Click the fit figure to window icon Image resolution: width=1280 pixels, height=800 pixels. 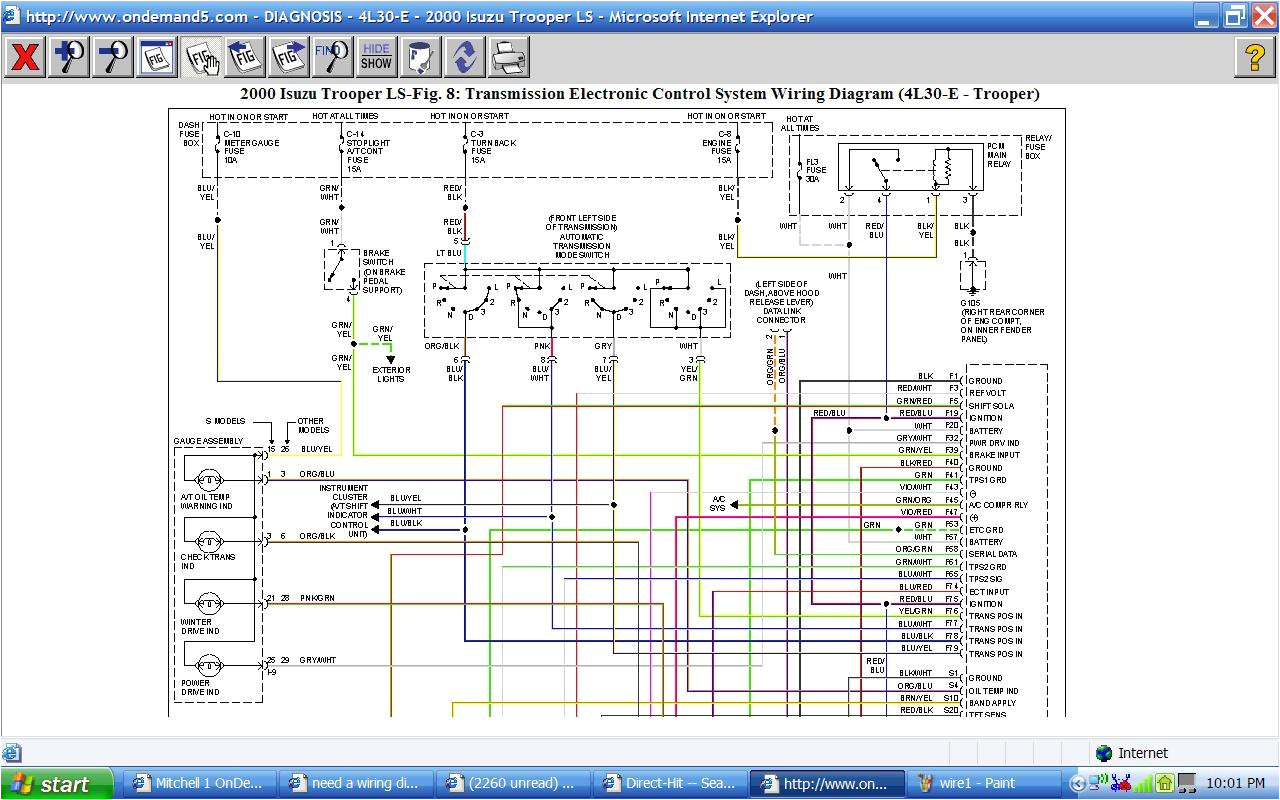(x=157, y=57)
